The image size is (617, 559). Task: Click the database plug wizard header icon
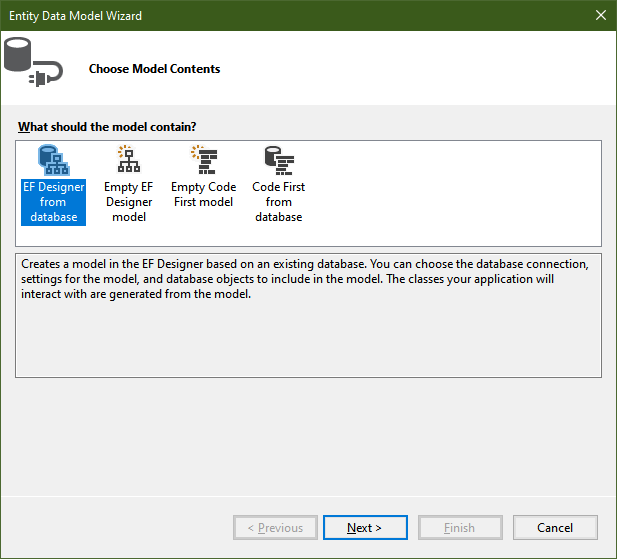point(33,62)
